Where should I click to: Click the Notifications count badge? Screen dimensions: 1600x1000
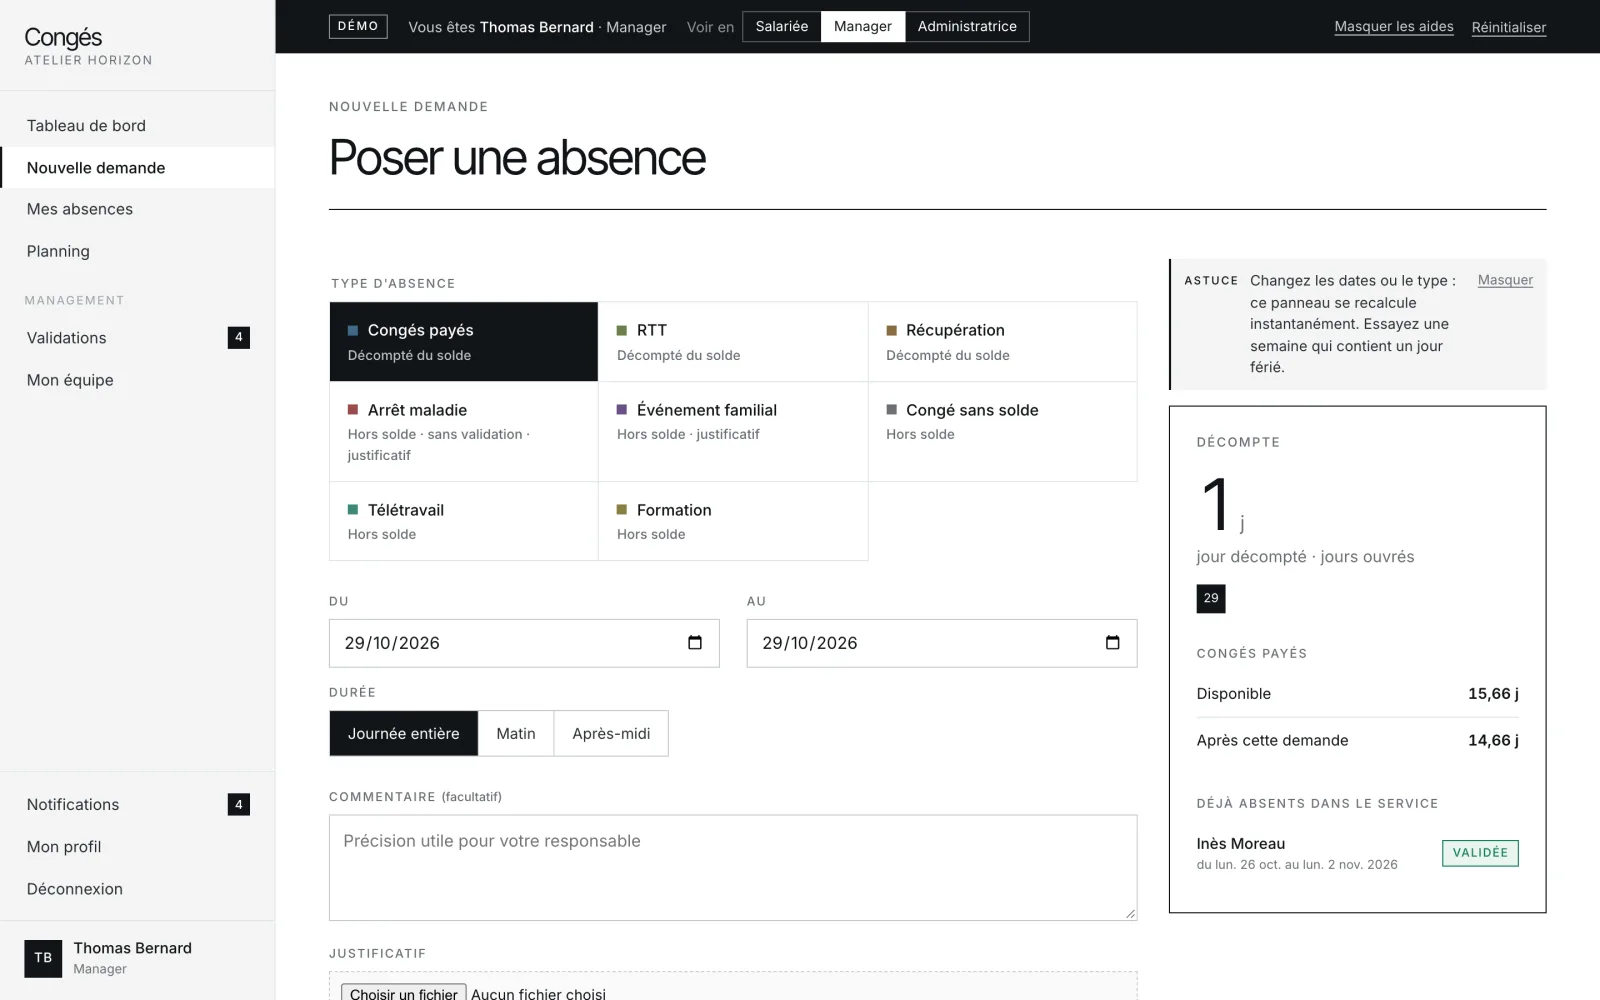pos(238,805)
